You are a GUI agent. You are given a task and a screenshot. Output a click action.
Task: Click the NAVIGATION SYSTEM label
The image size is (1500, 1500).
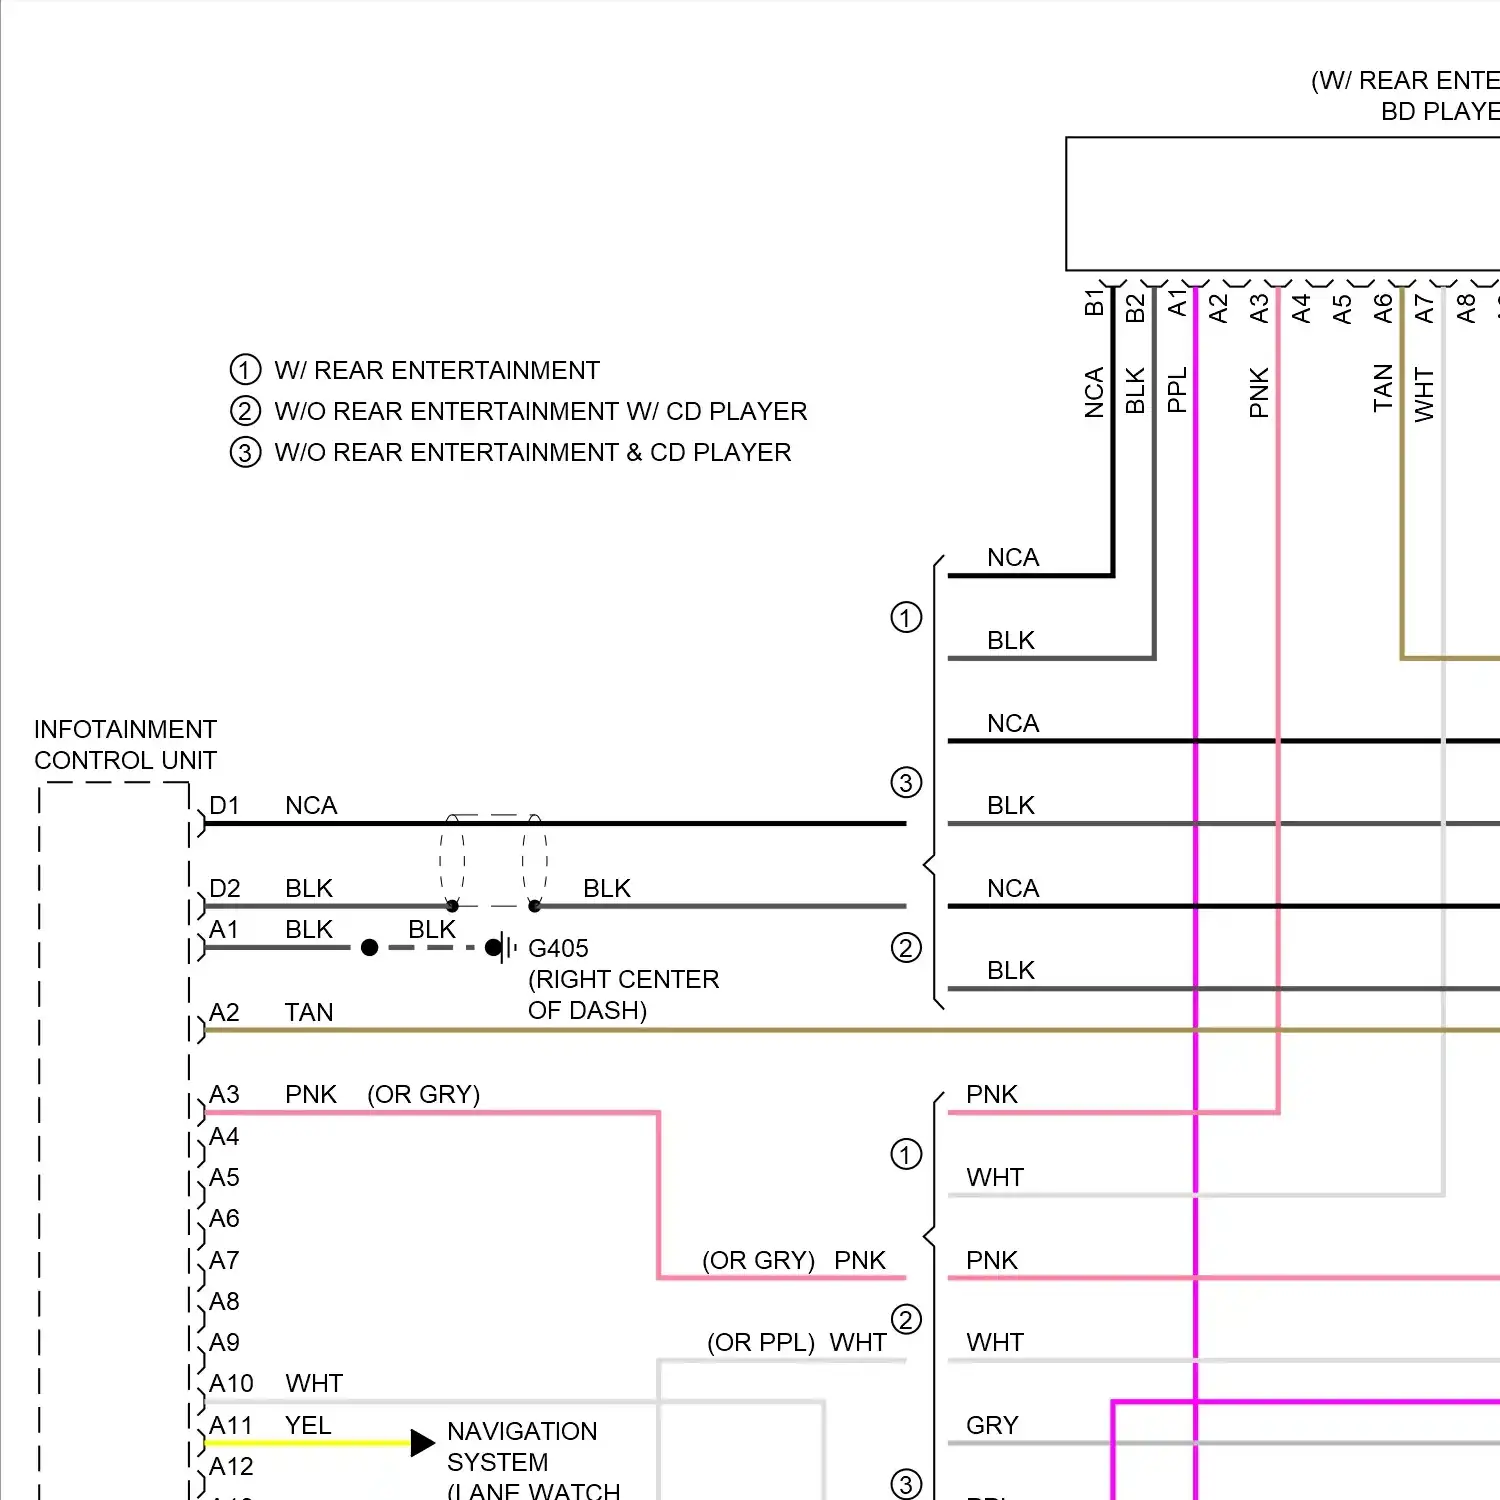(x=522, y=1446)
